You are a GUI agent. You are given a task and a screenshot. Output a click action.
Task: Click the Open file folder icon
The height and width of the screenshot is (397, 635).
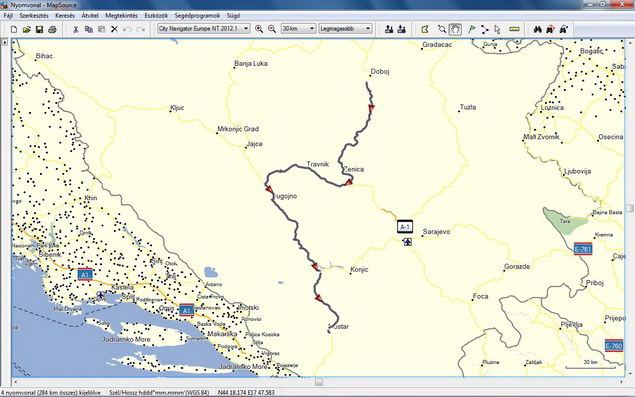tap(27, 29)
